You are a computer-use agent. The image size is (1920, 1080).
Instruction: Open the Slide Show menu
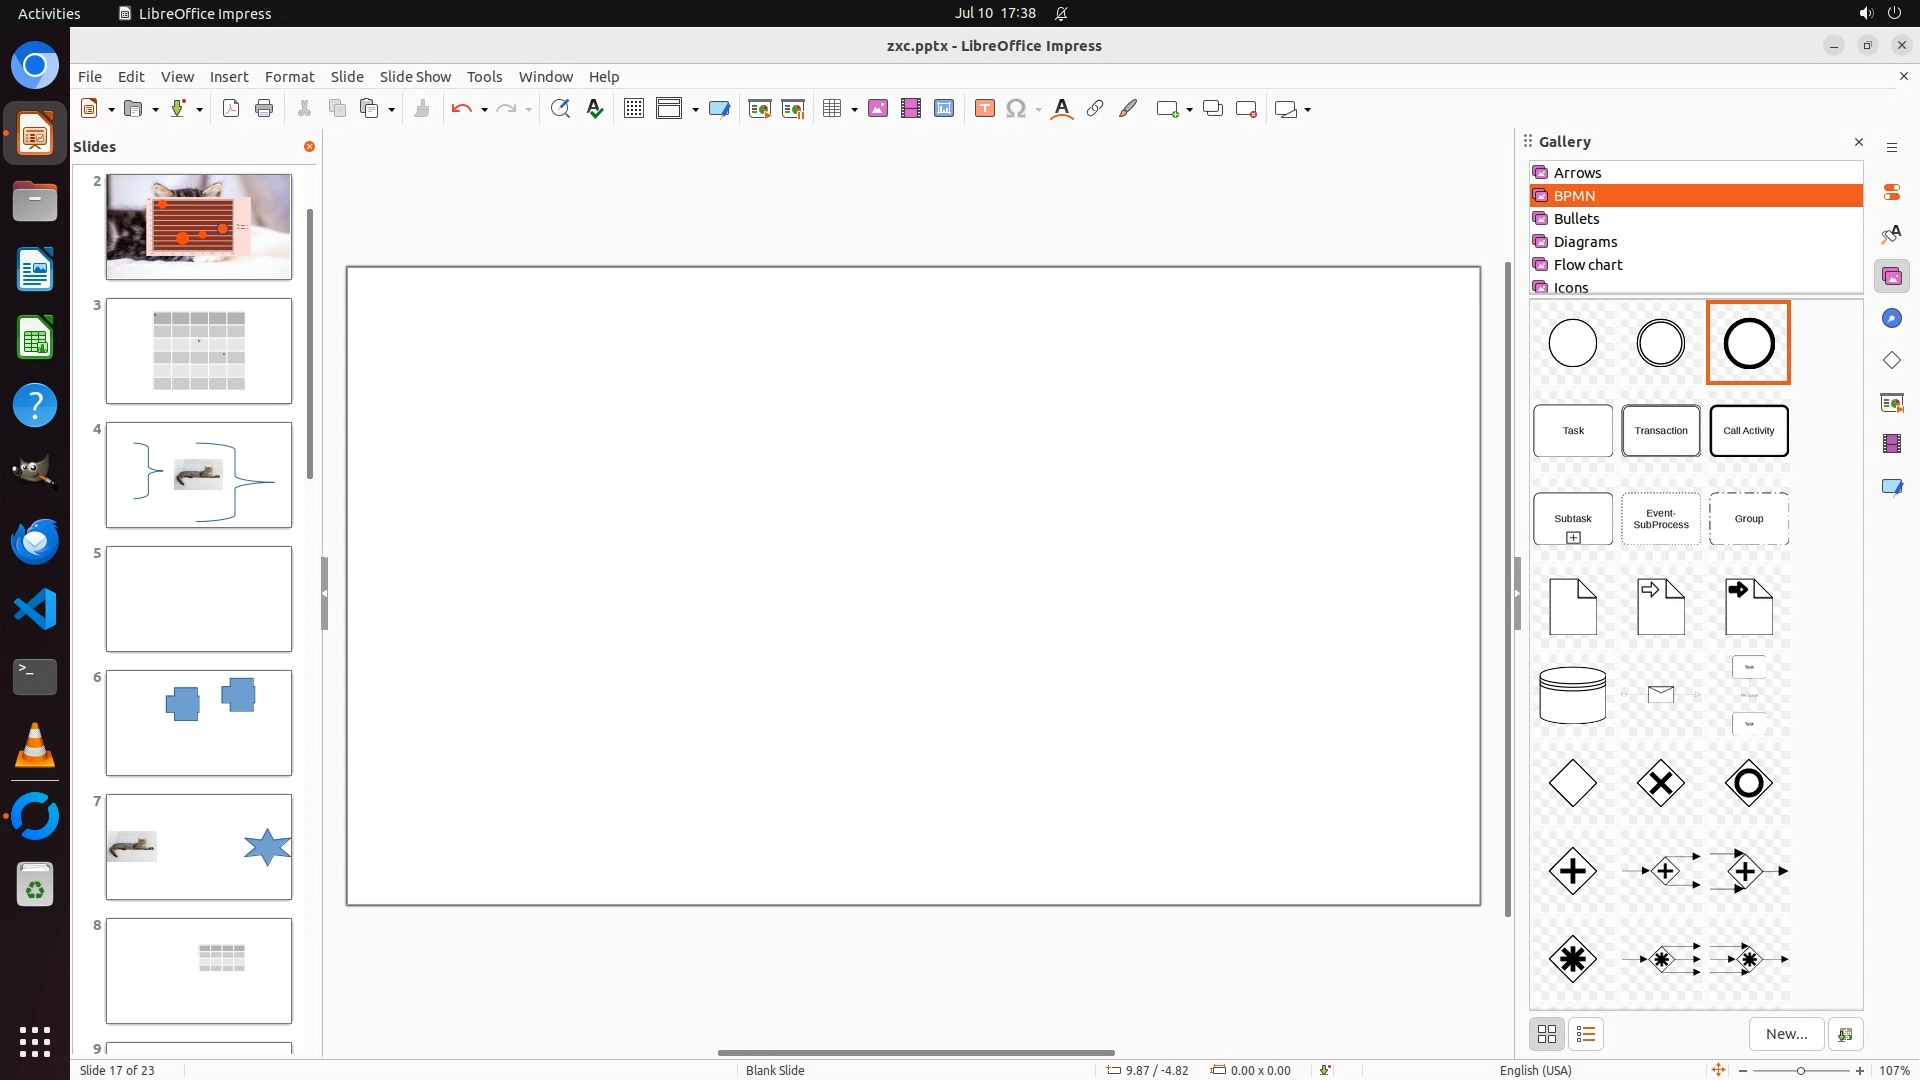[415, 77]
